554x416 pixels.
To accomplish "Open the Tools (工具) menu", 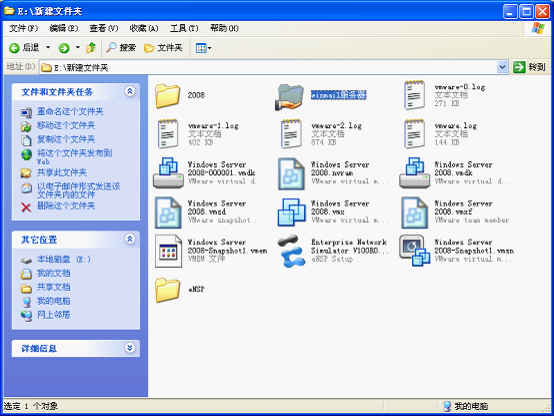I will tap(184, 28).
